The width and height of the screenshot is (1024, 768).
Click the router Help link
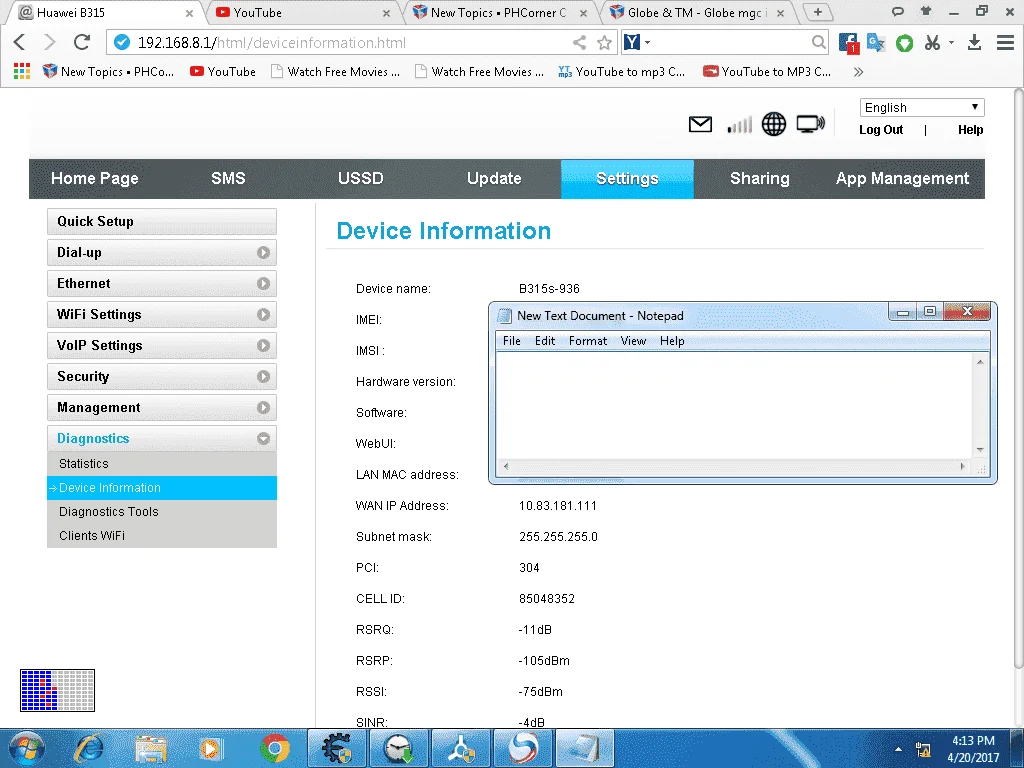tap(970, 130)
